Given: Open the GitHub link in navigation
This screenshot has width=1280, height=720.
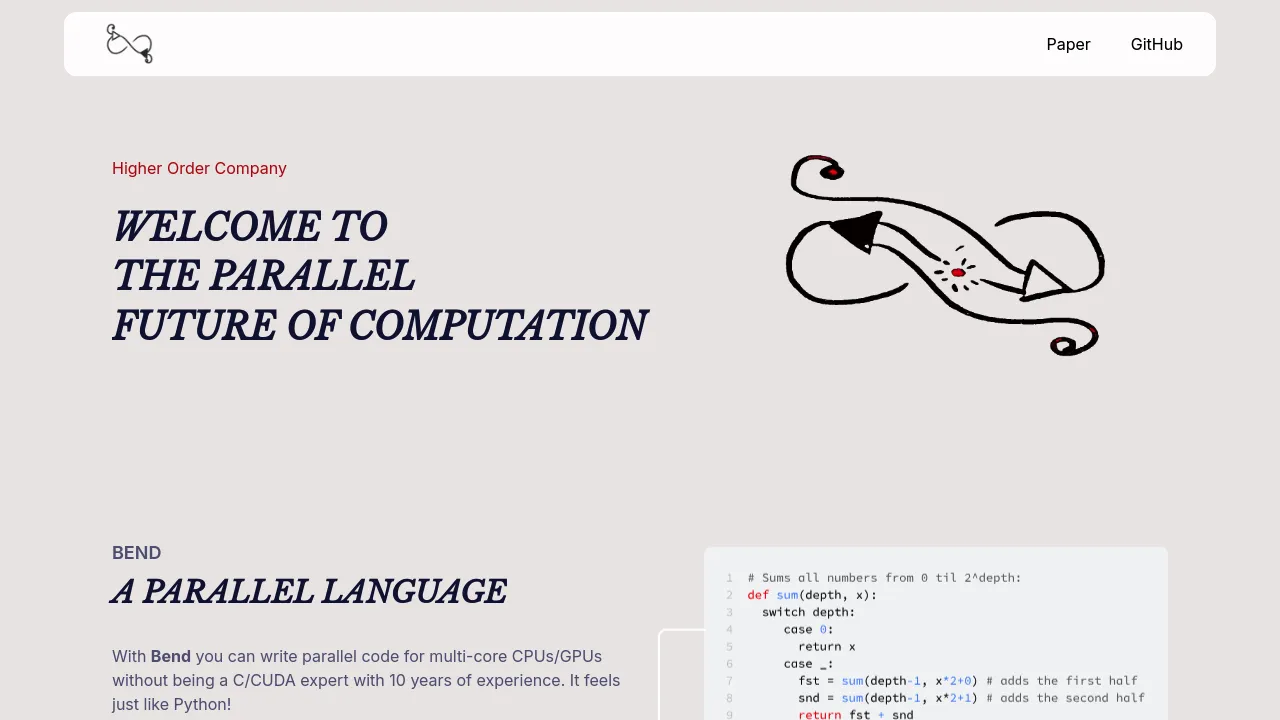Looking at the screenshot, I should [x=1157, y=44].
